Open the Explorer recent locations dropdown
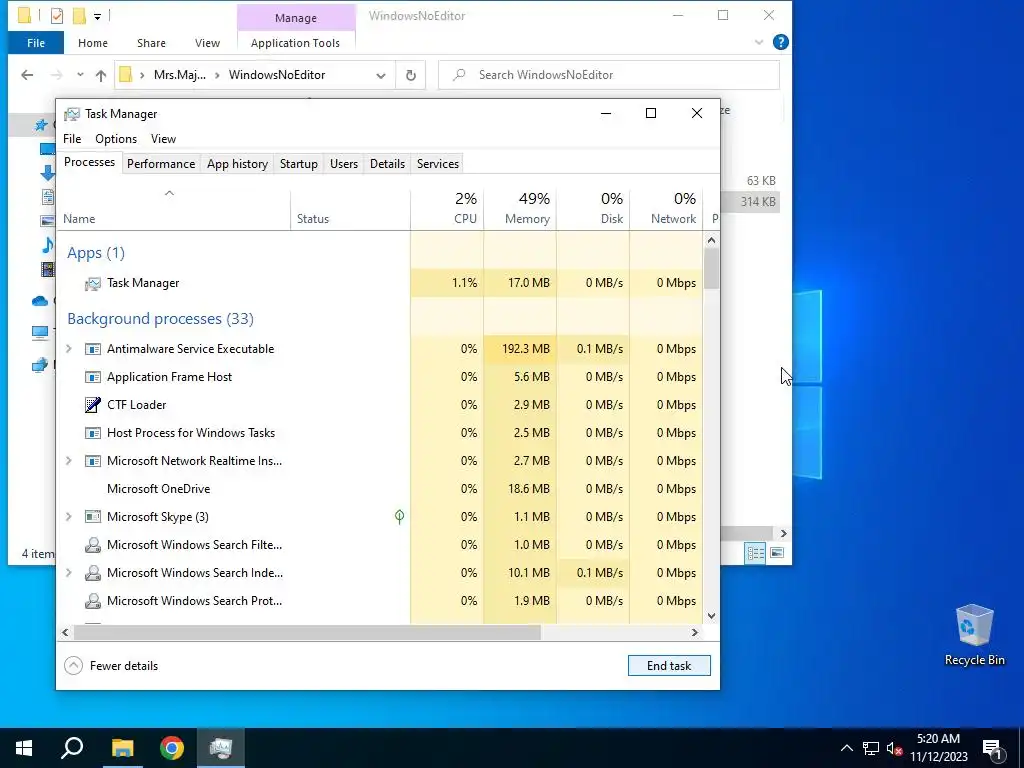This screenshot has width=1024, height=768. click(80, 75)
